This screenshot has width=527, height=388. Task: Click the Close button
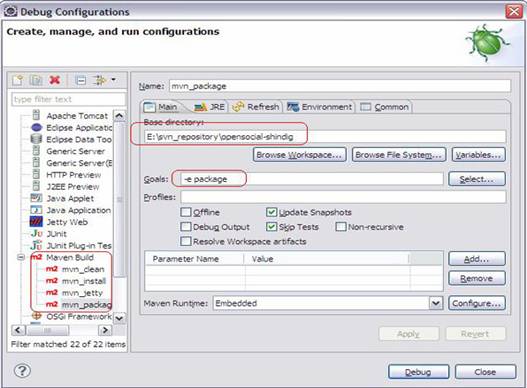(485, 372)
